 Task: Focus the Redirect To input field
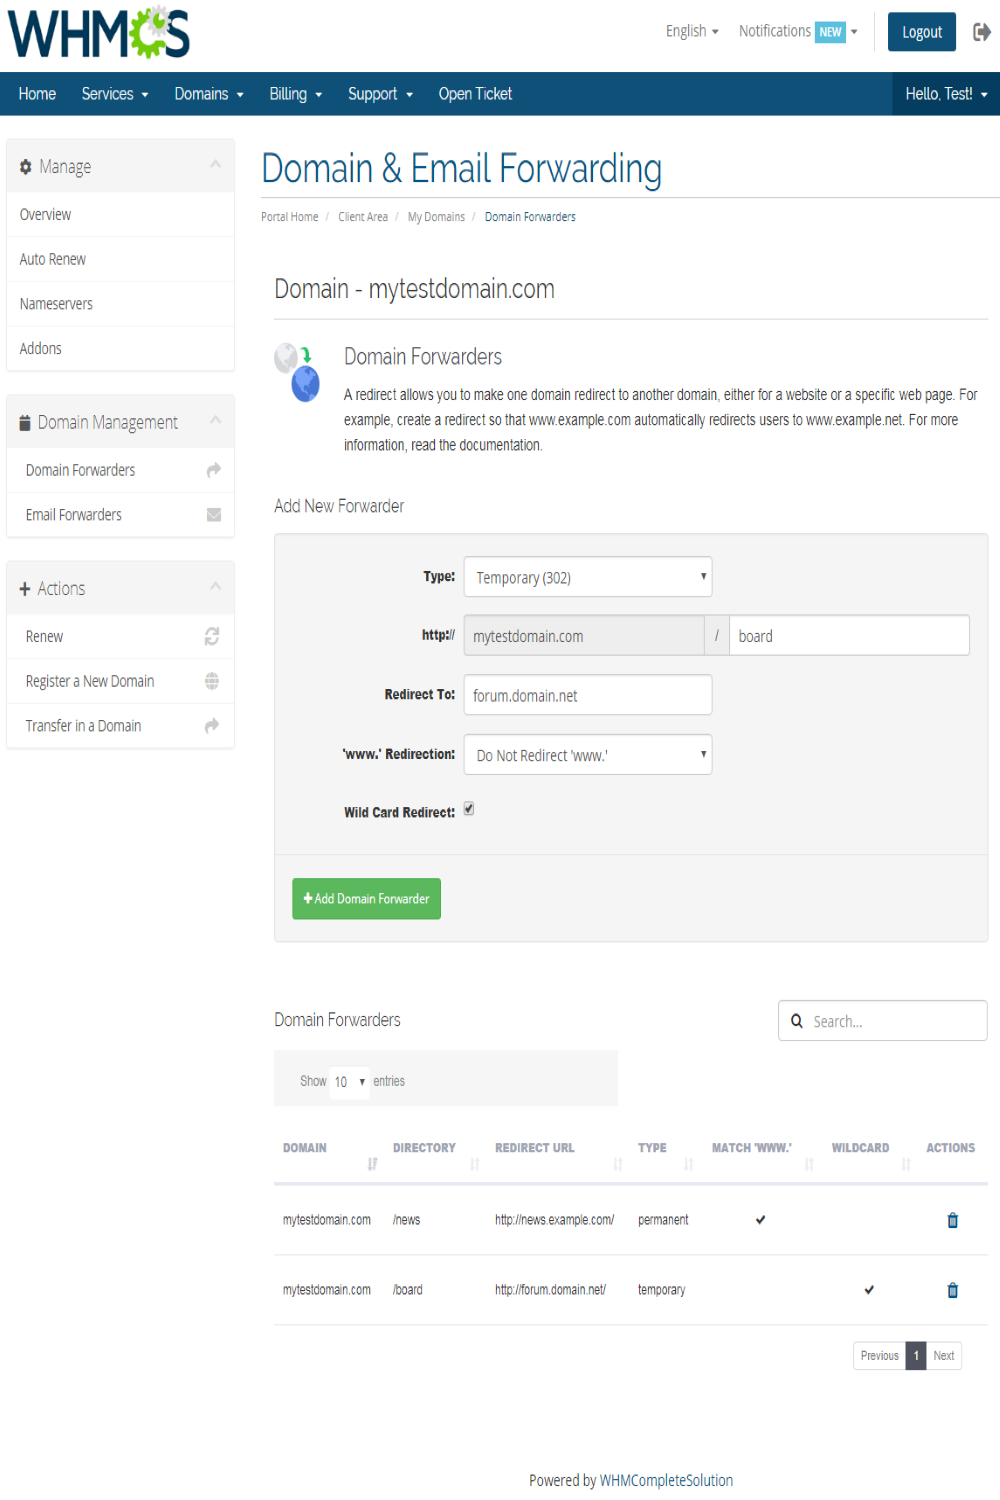pos(587,695)
